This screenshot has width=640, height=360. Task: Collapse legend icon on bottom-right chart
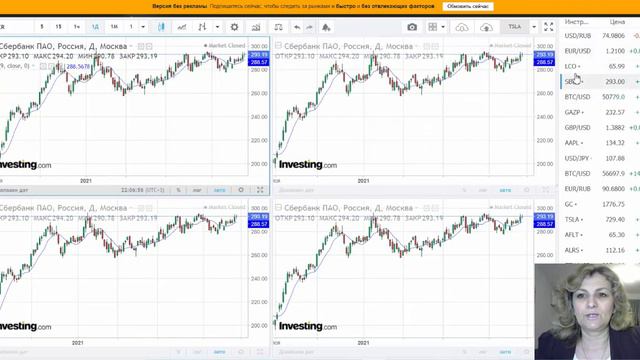point(278,207)
